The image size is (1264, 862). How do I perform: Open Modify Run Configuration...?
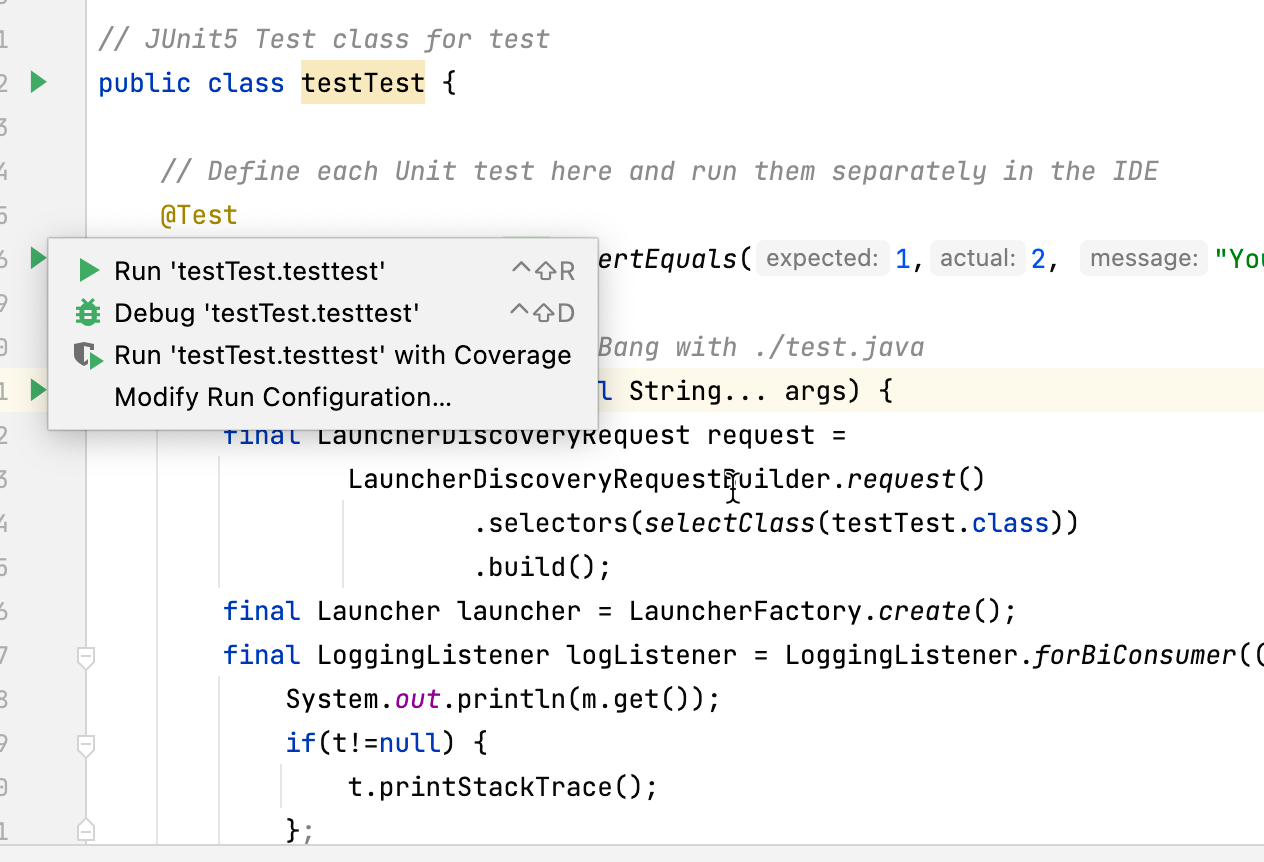coord(325,397)
